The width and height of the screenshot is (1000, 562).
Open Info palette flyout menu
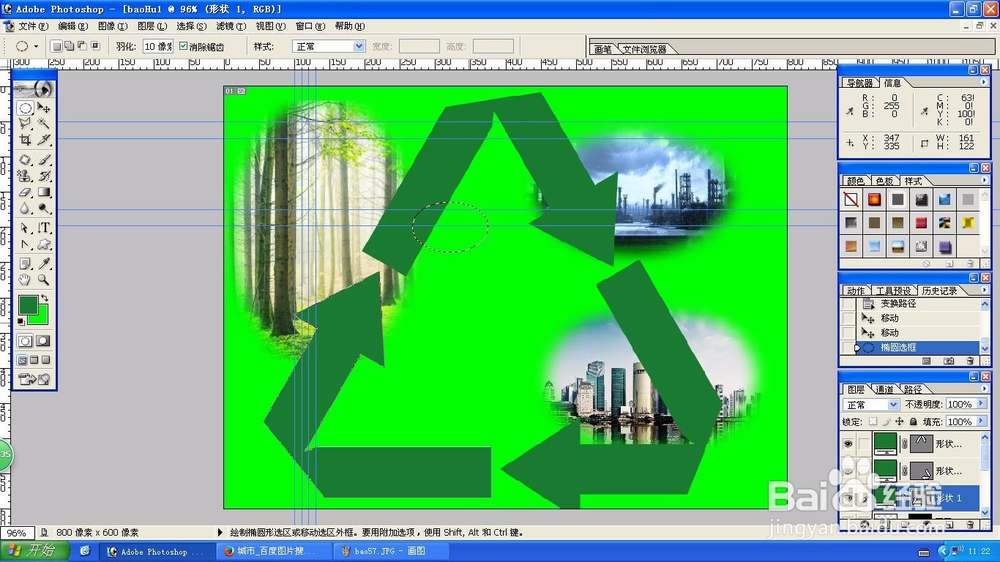[x=983, y=82]
